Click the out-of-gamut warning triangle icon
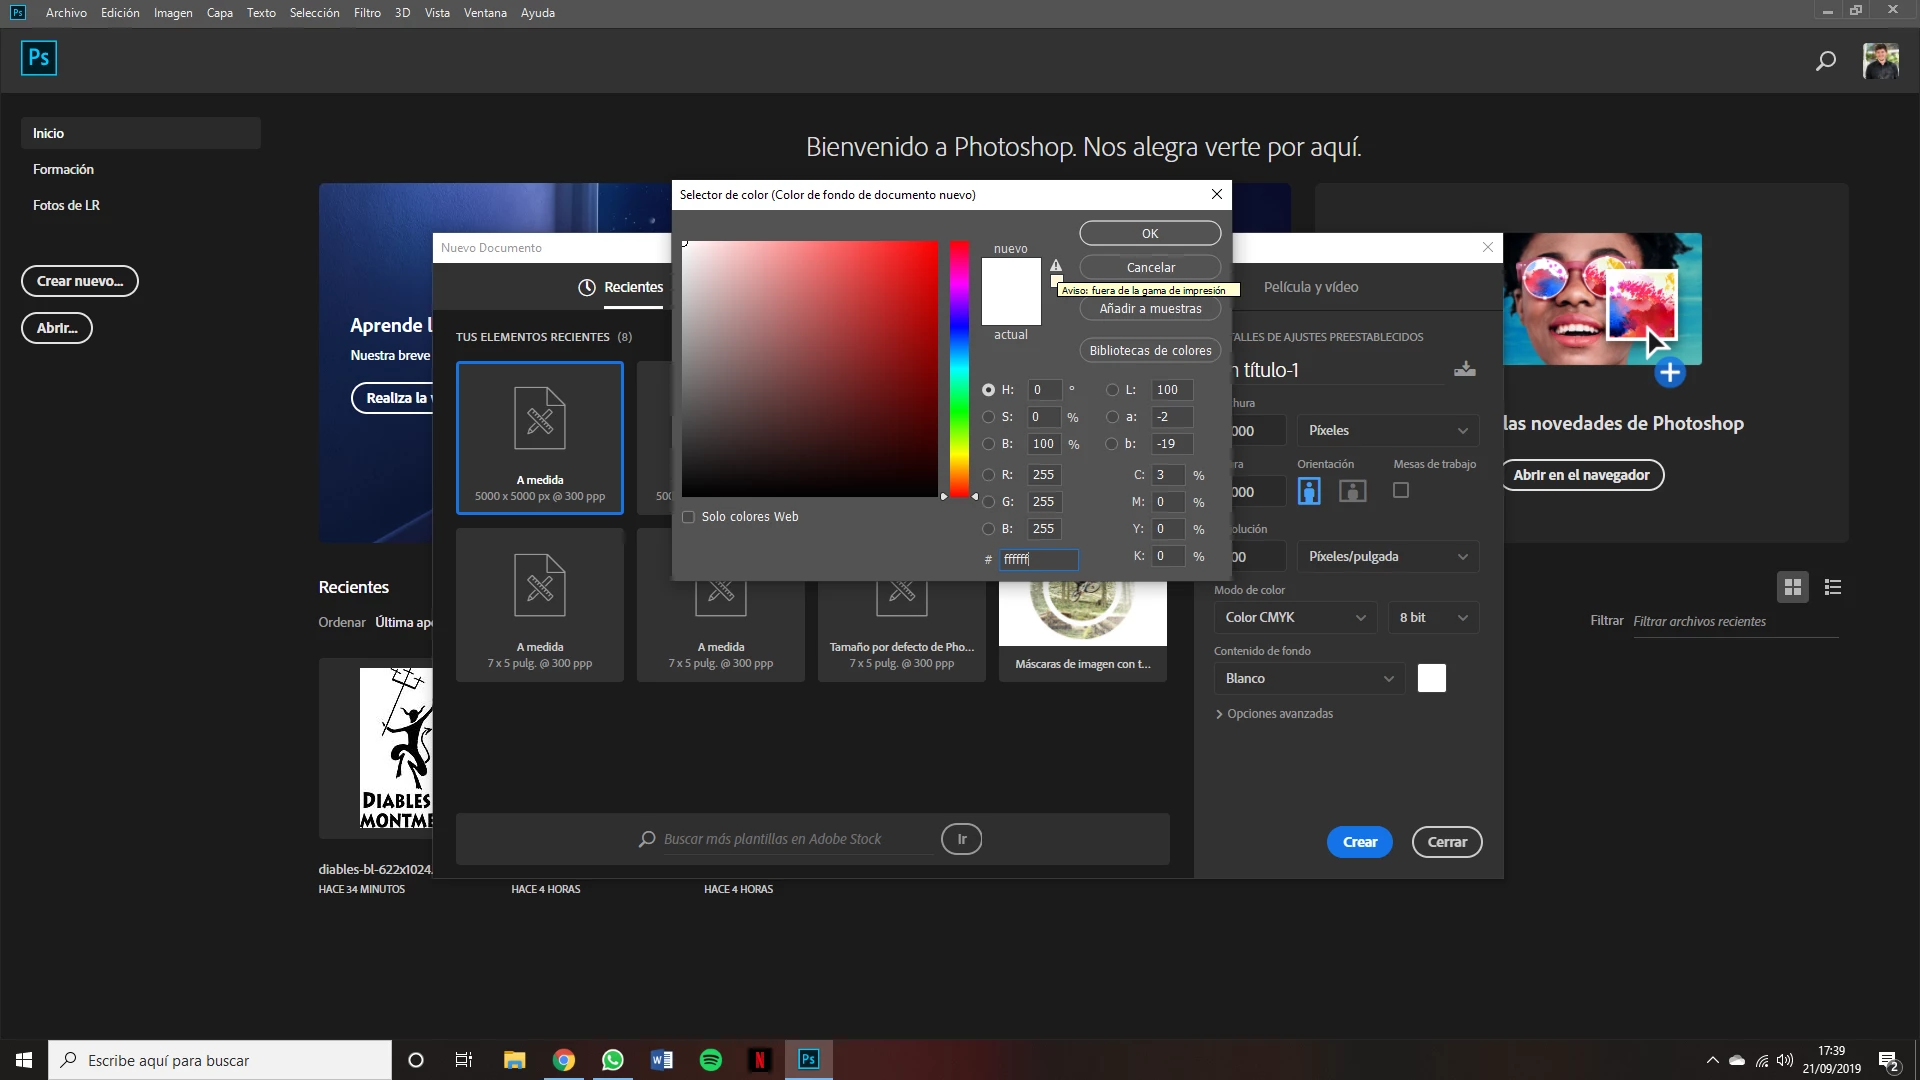This screenshot has height=1080, width=1920. tap(1056, 266)
